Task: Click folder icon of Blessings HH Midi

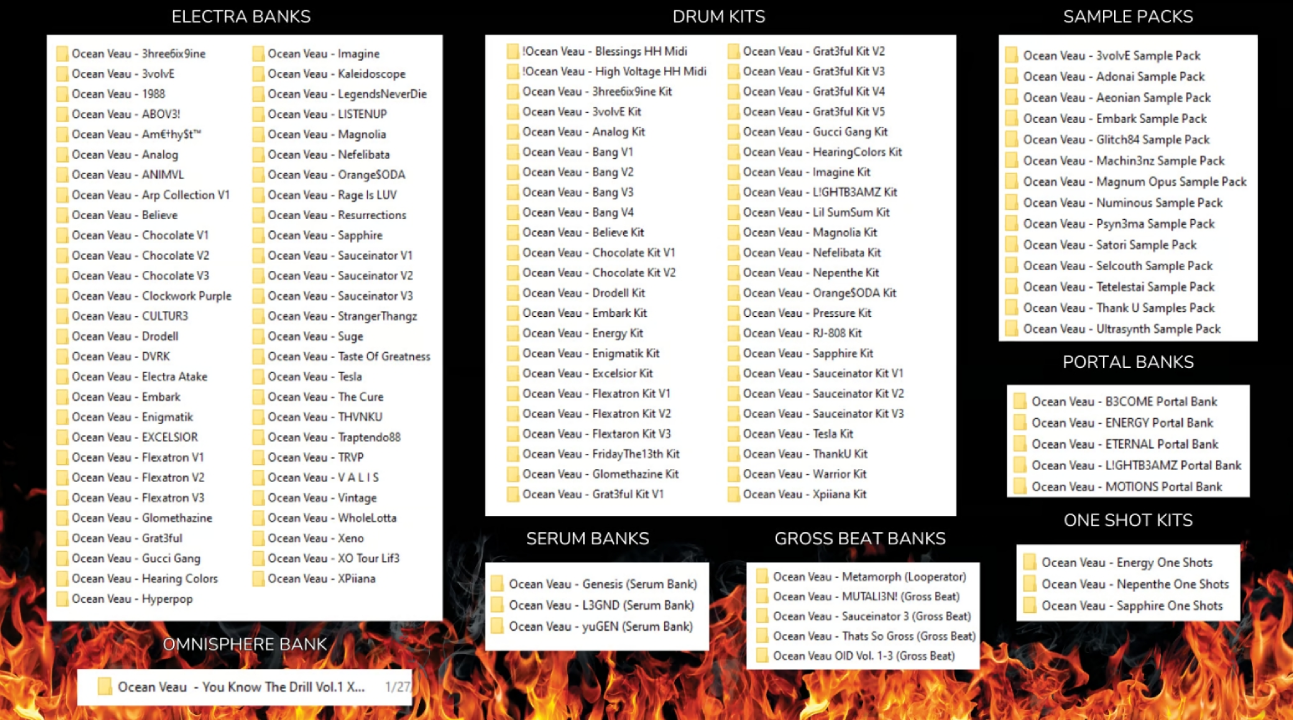Action: (512, 52)
